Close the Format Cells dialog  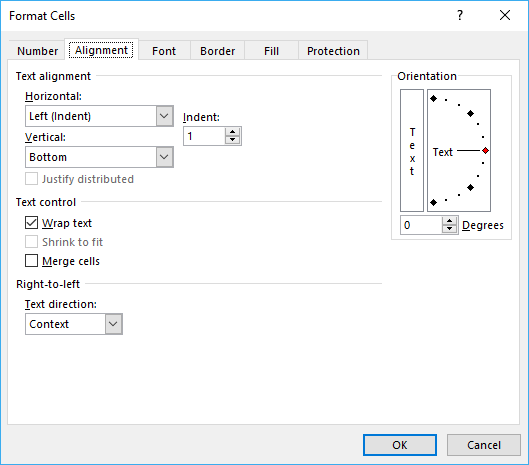click(x=505, y=15)
